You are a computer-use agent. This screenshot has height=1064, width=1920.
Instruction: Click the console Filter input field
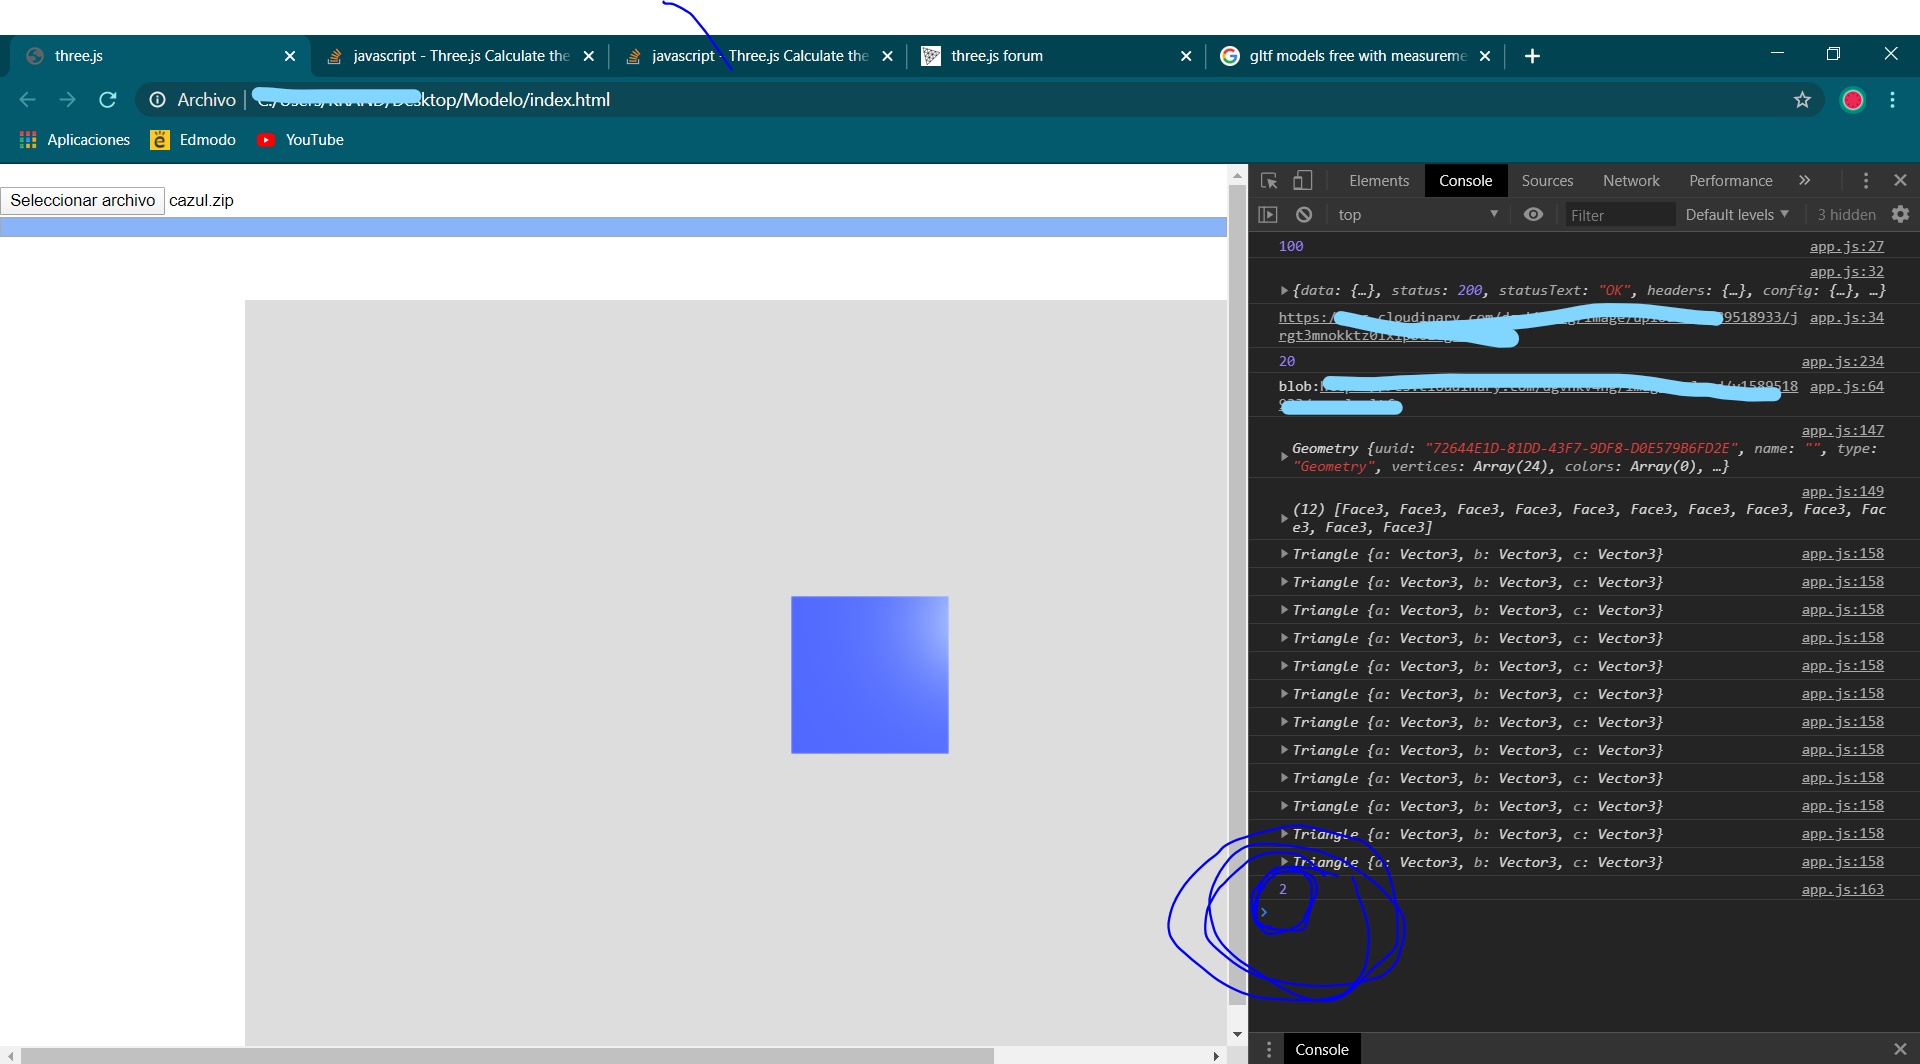click(x=1618, y=215)
